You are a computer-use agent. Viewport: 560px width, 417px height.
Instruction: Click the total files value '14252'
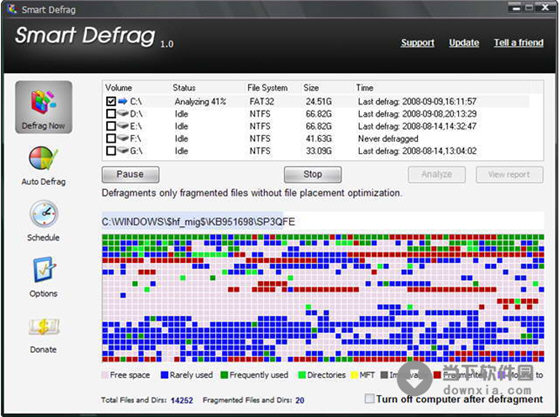[182, 400]
